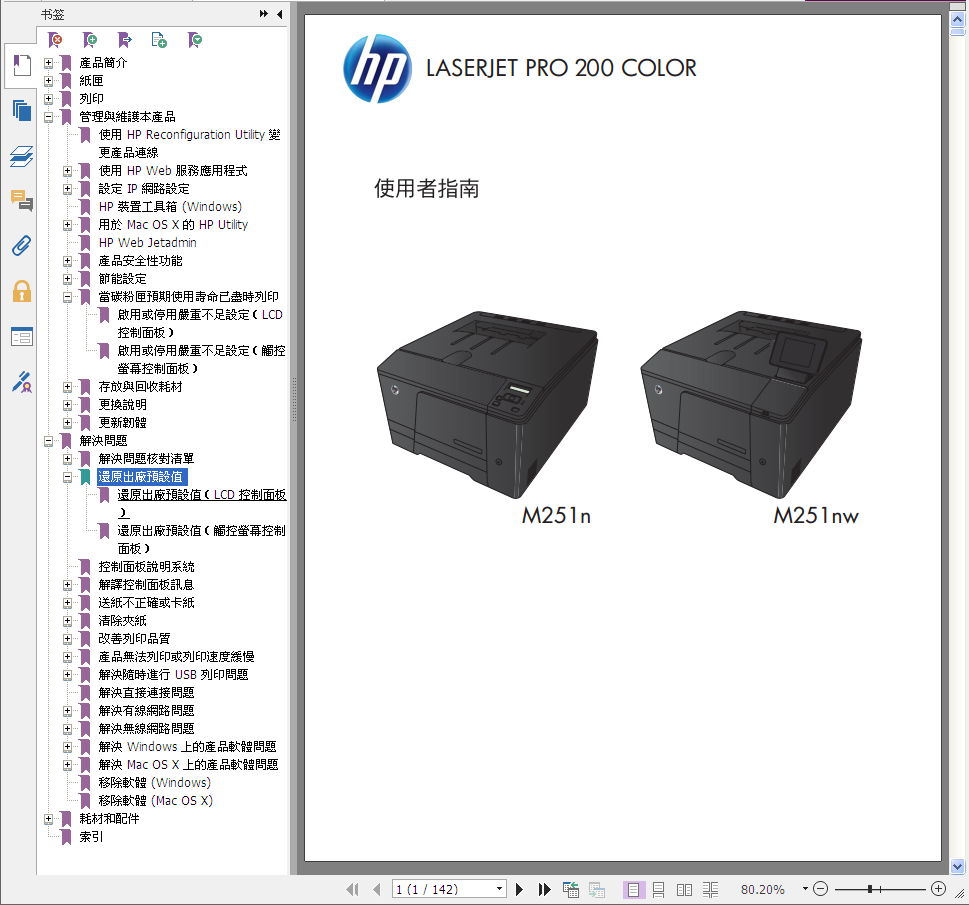Image resolution: width=969 pixels, height=905 pixels.
Task: Expand bookmark panel with double-arrow icon
Action: 264,14
